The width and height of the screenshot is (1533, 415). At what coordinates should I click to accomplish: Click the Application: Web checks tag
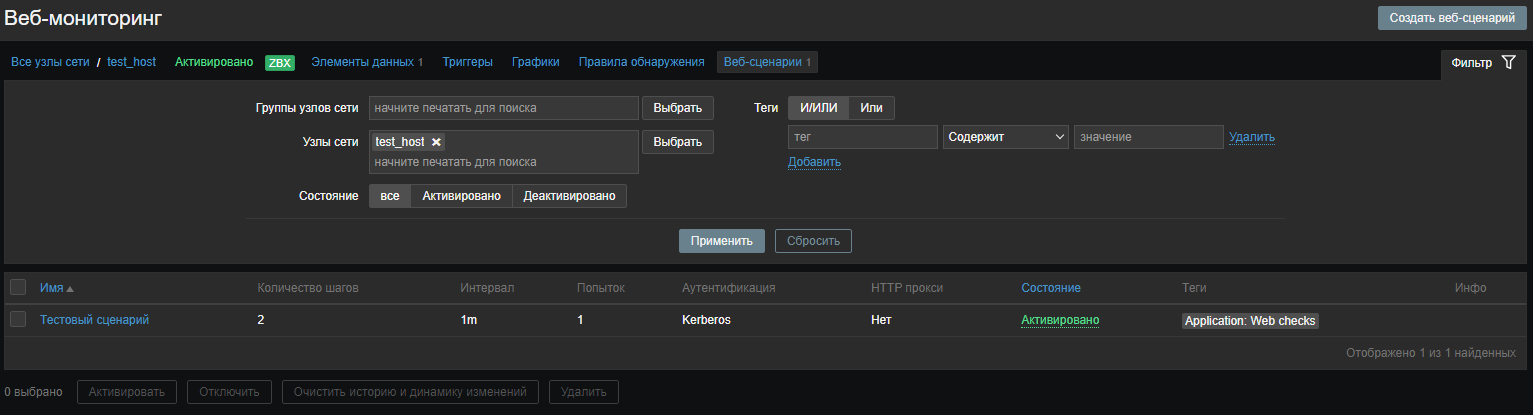point(1250,321)
